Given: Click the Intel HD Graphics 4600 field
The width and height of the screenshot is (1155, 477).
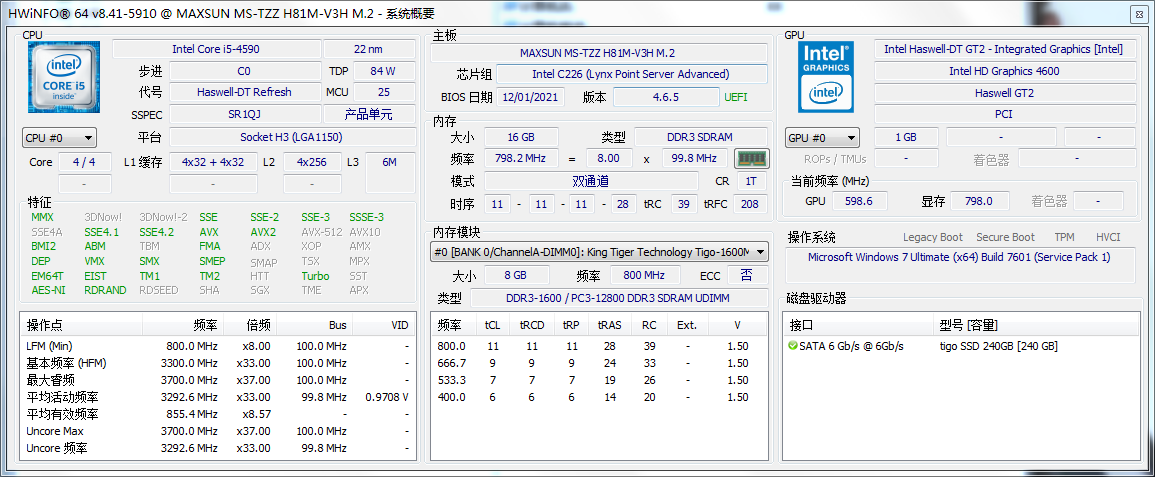Looking at the screenshot, I should (x=1003, y=71).
